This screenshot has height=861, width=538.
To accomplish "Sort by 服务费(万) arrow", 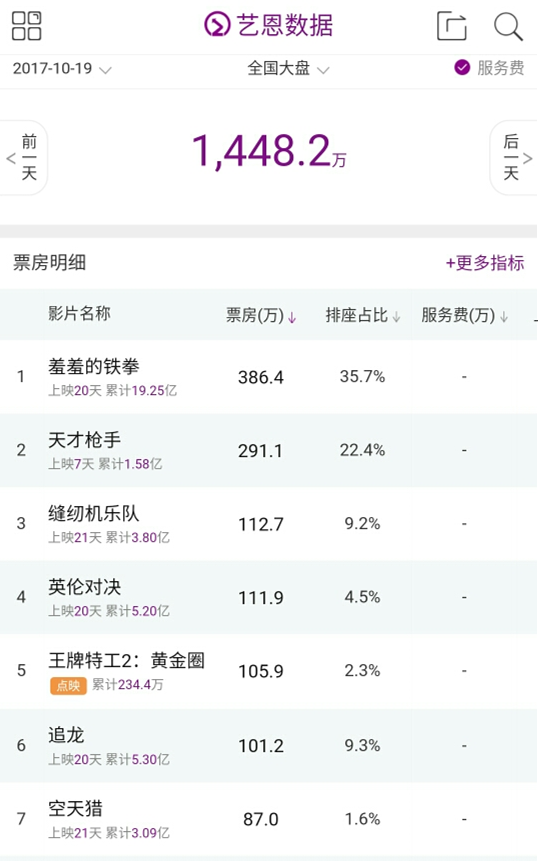I will (504, 317).
